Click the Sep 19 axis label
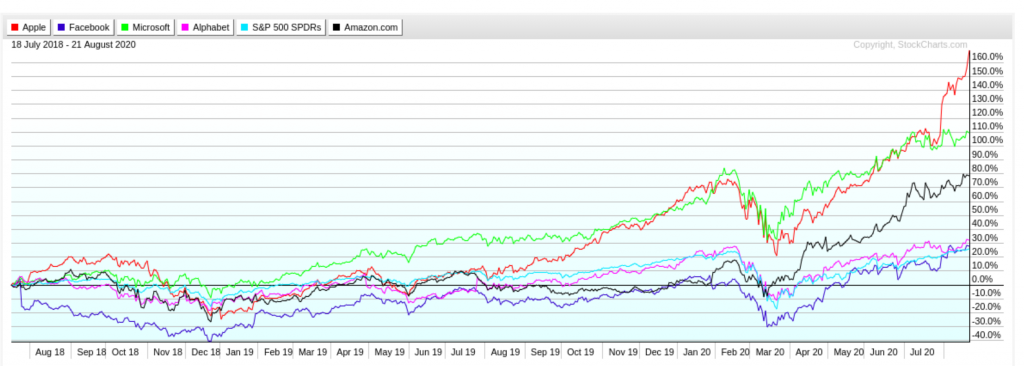The image size is (1024, 366). (546, 352)
